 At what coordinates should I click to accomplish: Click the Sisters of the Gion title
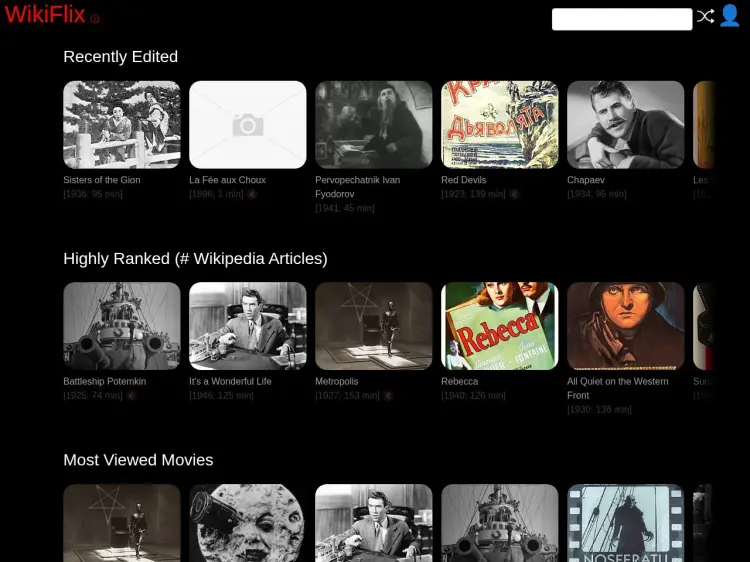click(102, 180)
